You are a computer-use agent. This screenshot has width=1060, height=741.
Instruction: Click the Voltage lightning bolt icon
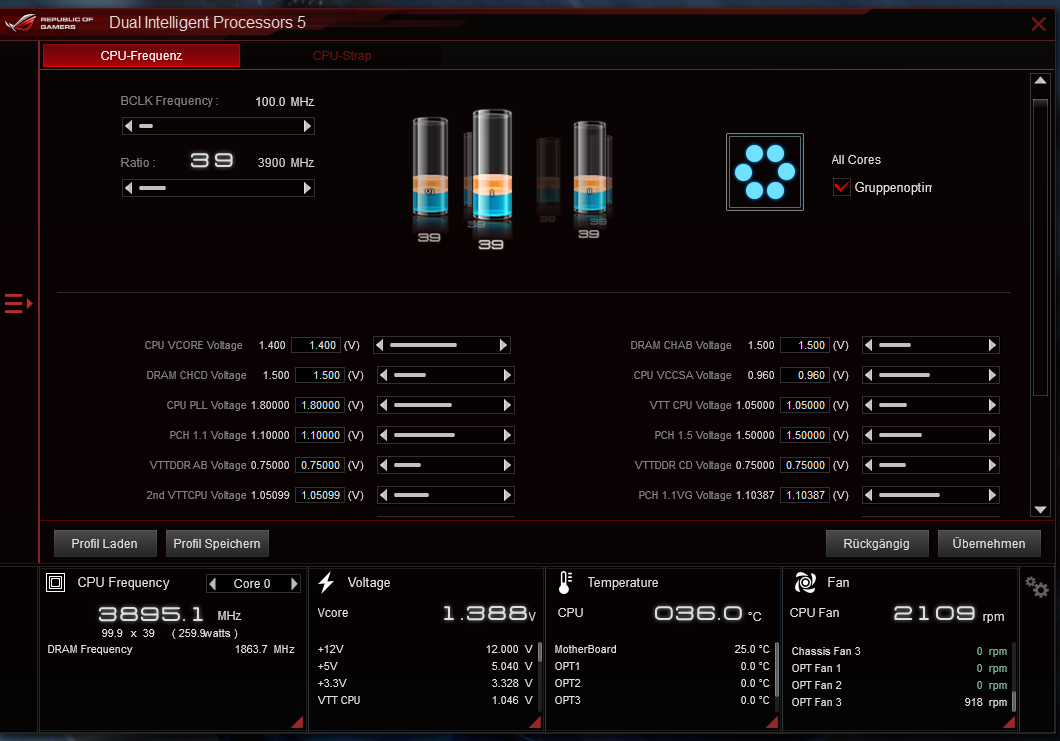327,582
